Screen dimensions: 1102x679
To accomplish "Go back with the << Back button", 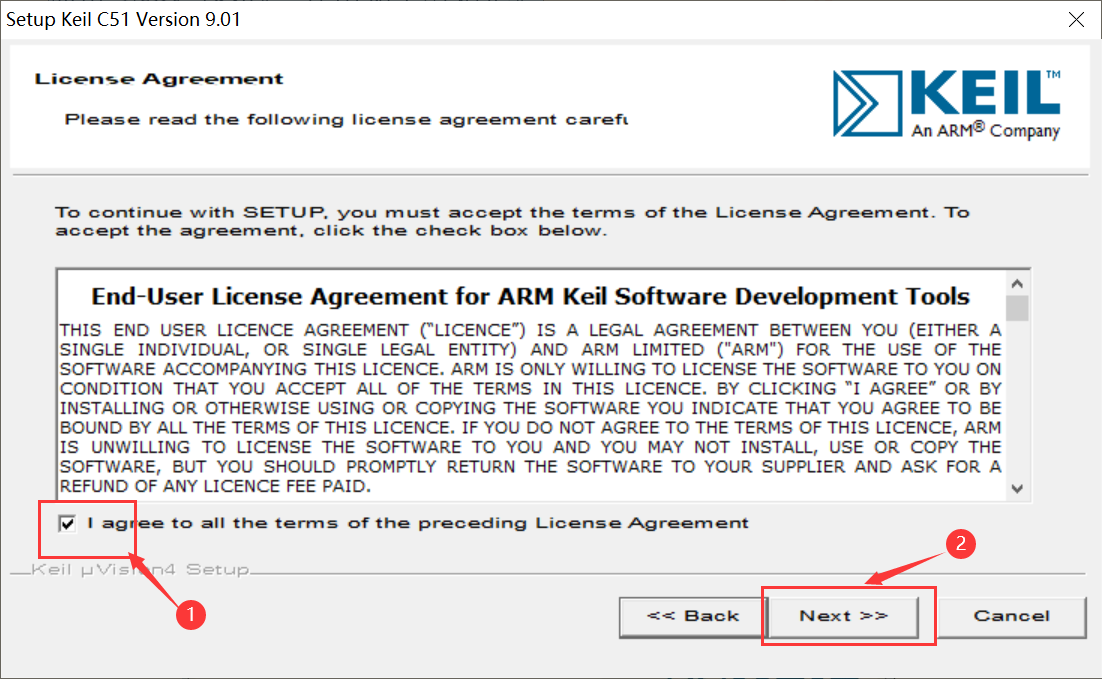I will tap(692, 616).
